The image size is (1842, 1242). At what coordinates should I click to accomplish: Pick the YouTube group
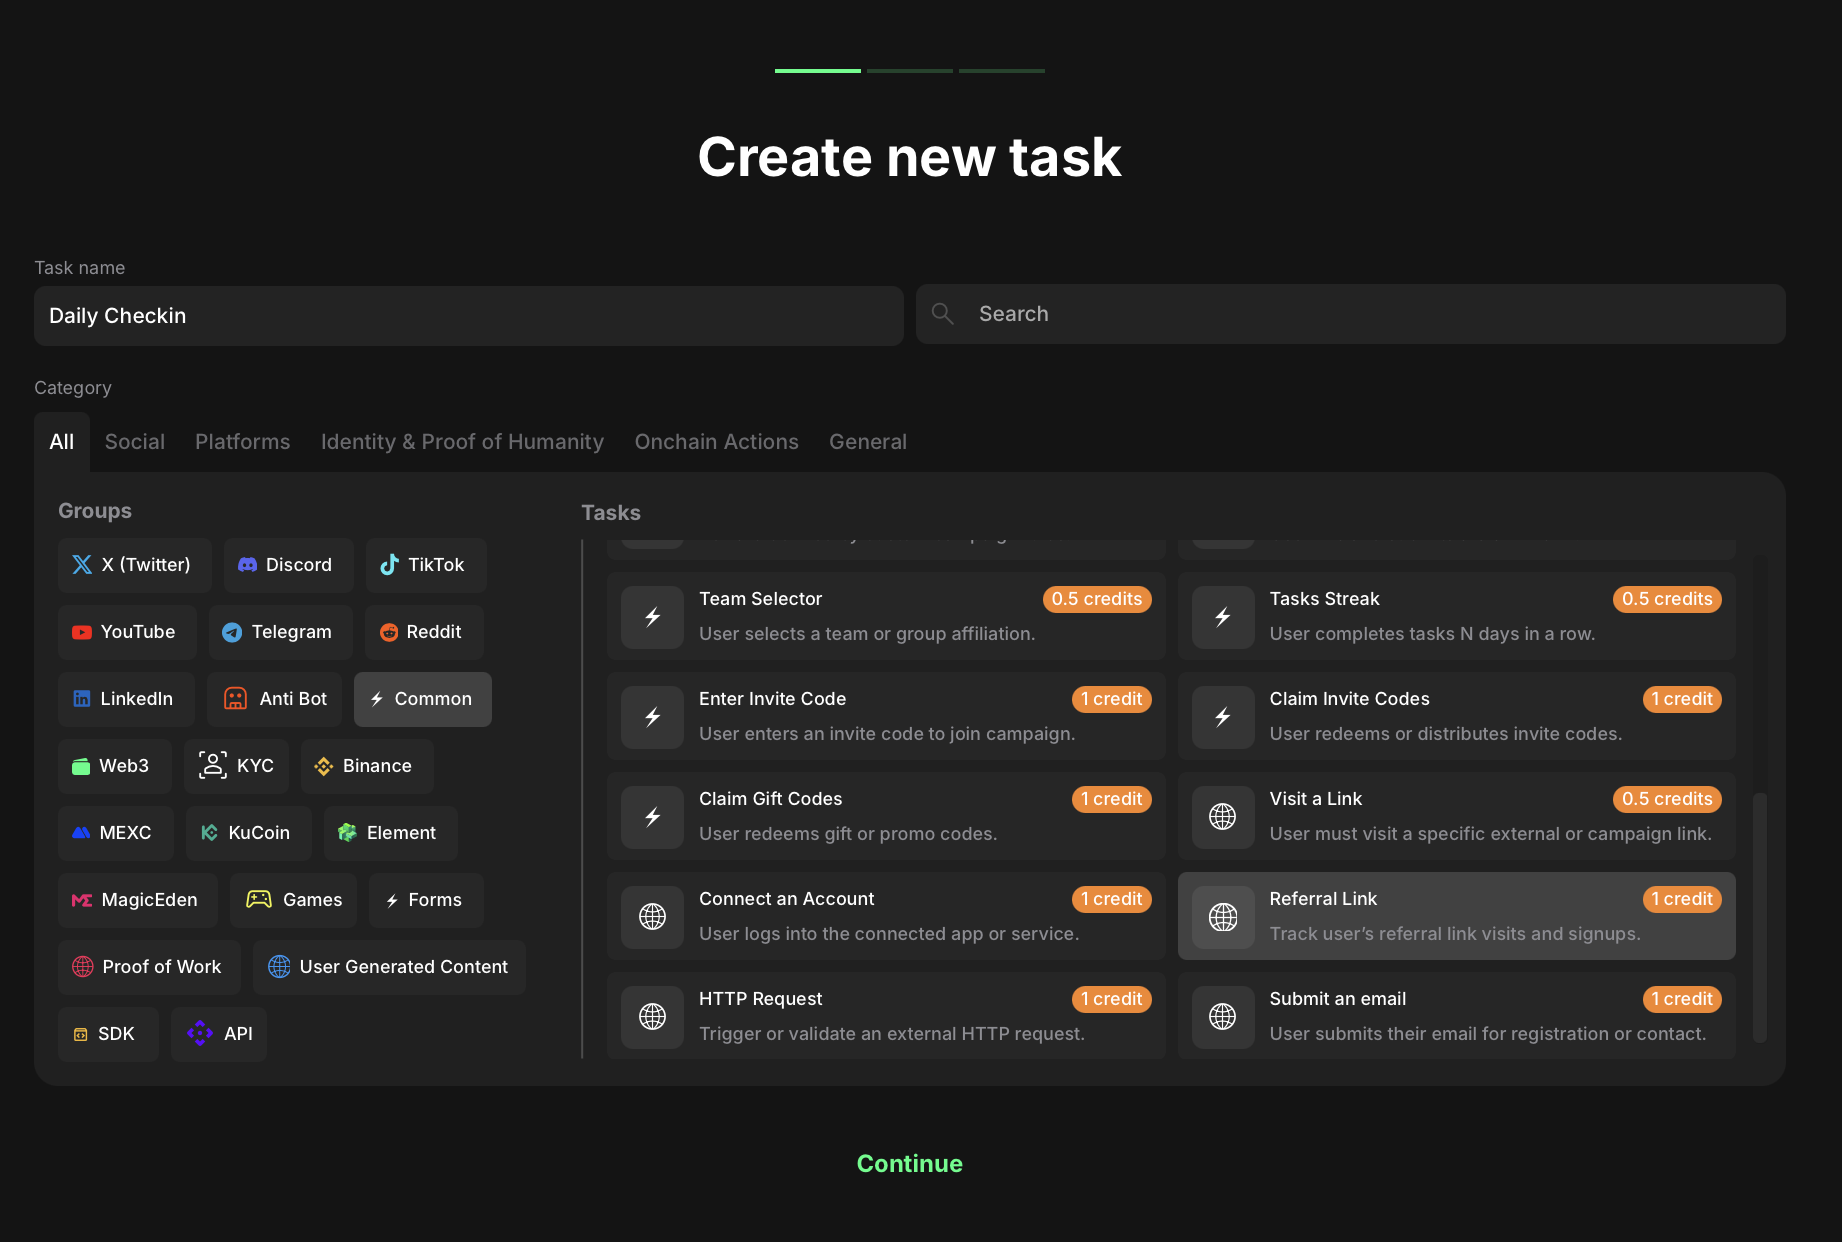point(127,632)
